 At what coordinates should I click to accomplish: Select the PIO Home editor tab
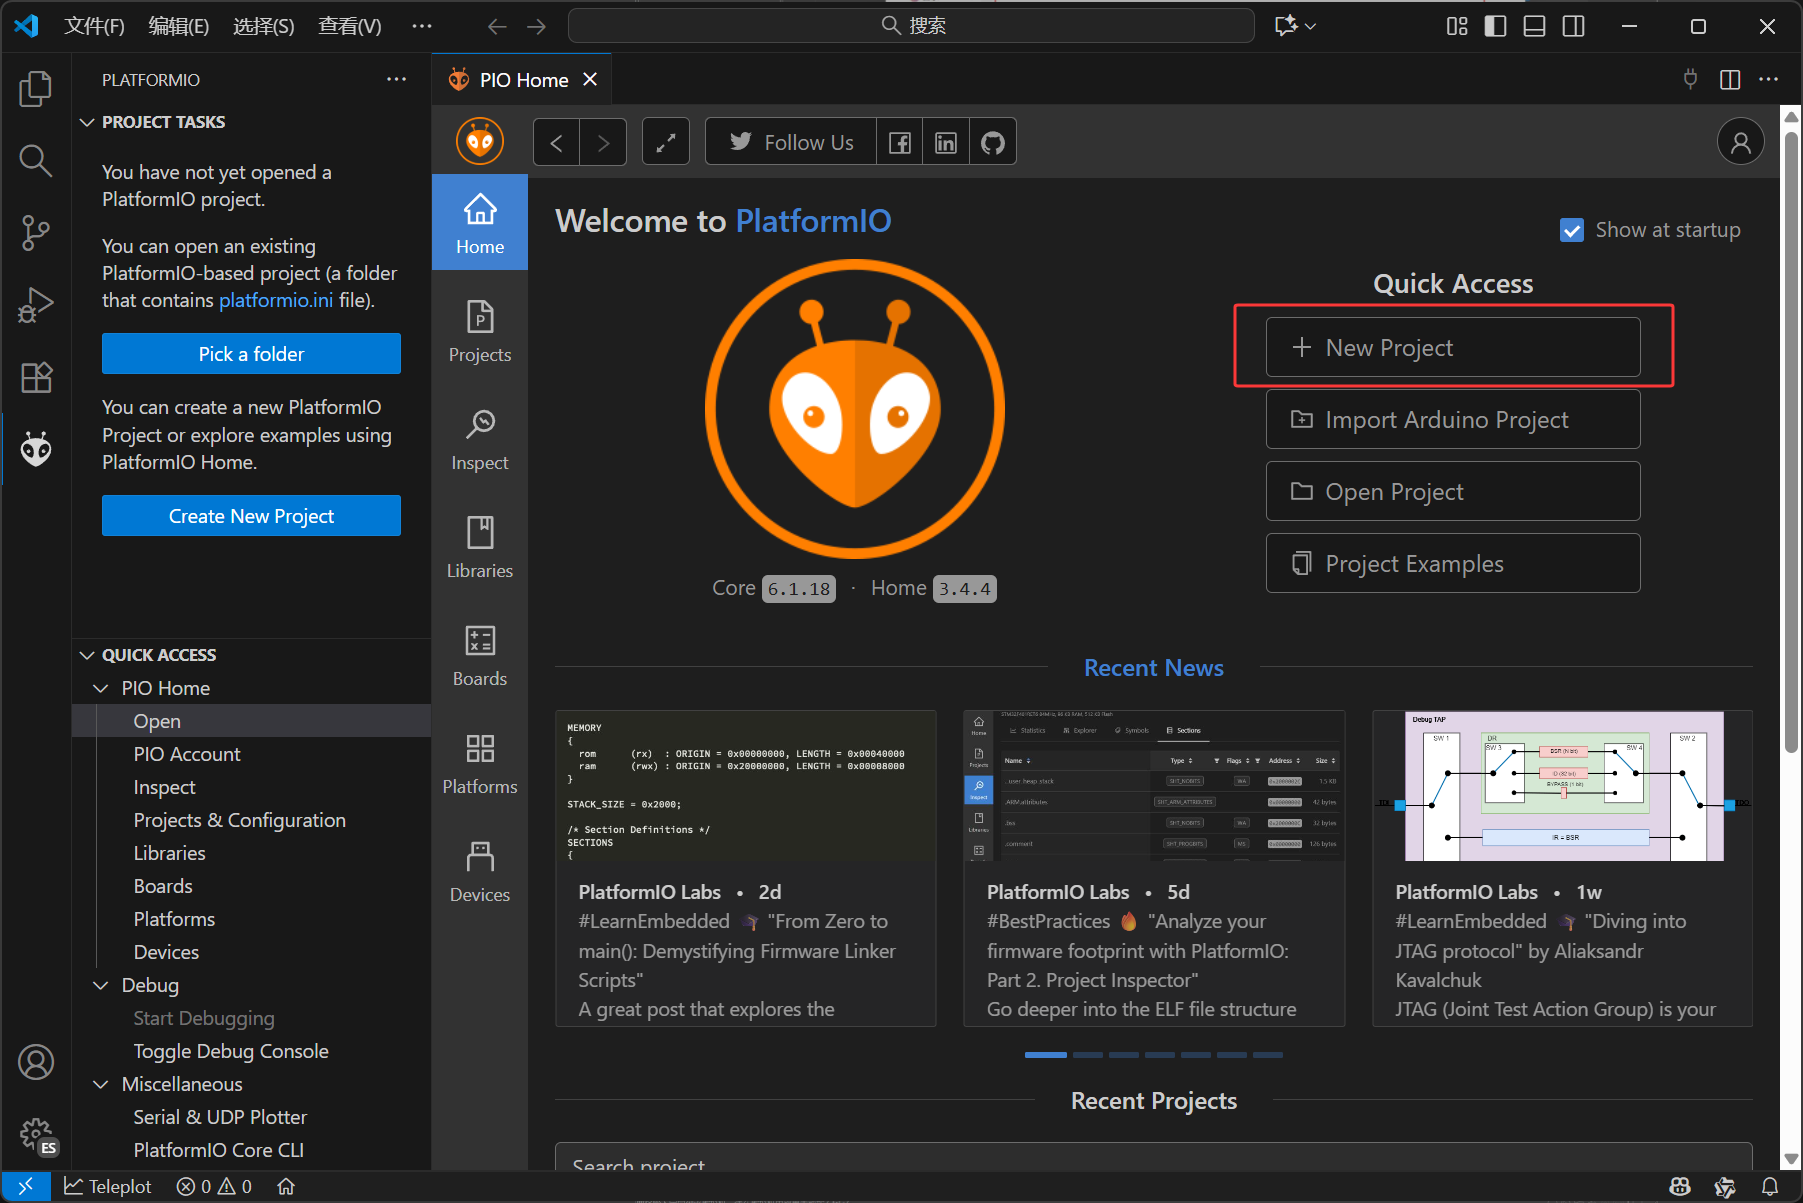[522, 79]
